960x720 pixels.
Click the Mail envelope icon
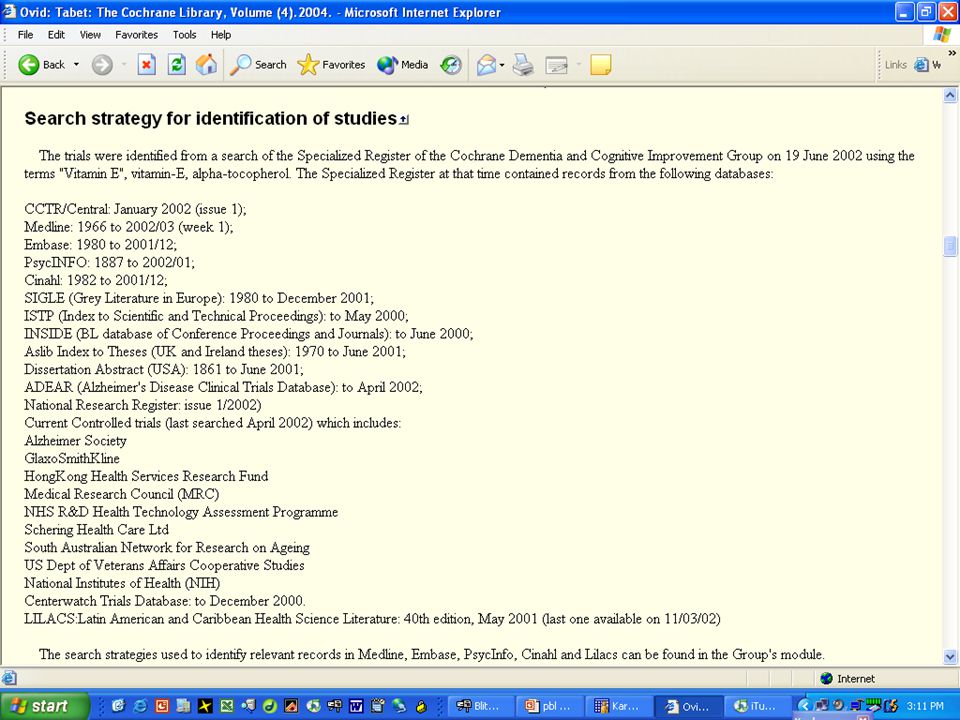pyautogui.click(x=486, y=64)
